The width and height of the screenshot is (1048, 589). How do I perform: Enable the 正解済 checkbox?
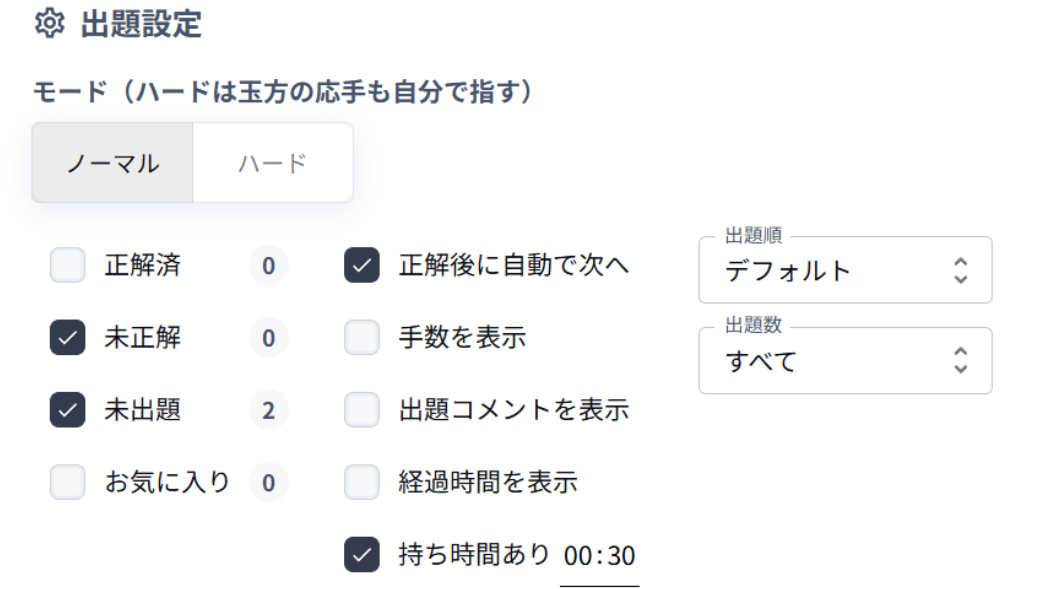click(x=68, y=265)
